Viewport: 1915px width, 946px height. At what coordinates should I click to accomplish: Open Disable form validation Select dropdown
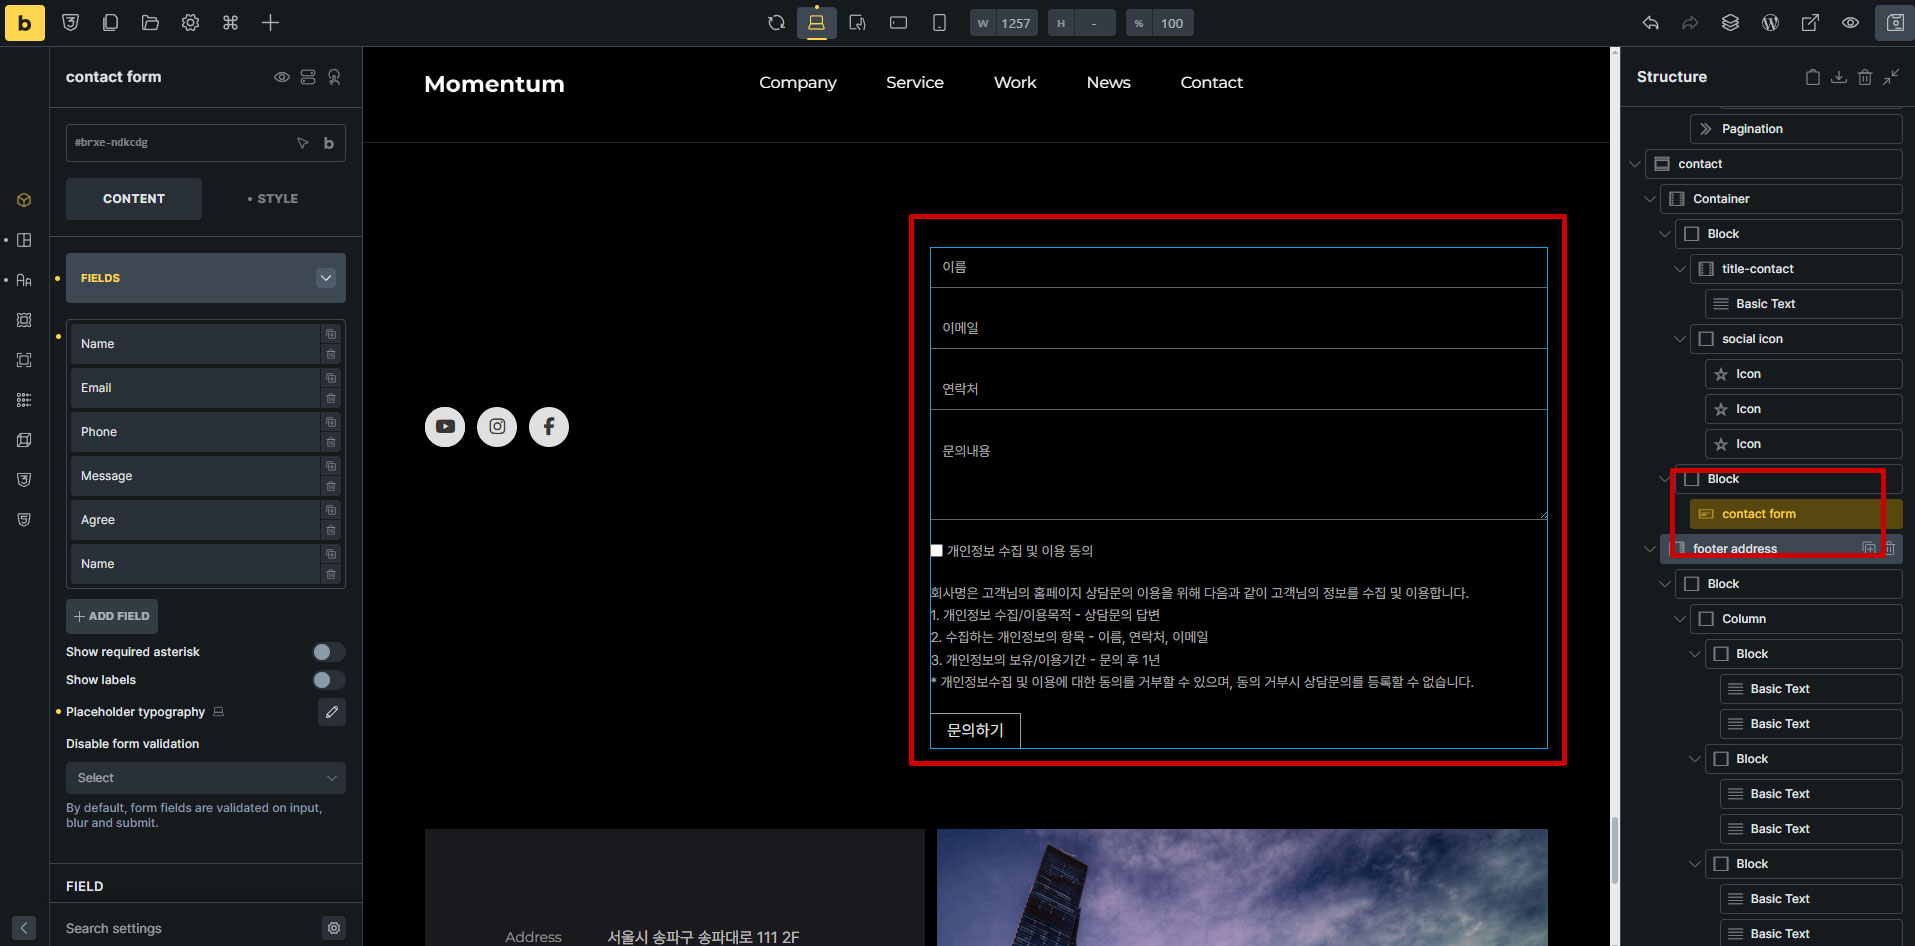pos(206,778)
